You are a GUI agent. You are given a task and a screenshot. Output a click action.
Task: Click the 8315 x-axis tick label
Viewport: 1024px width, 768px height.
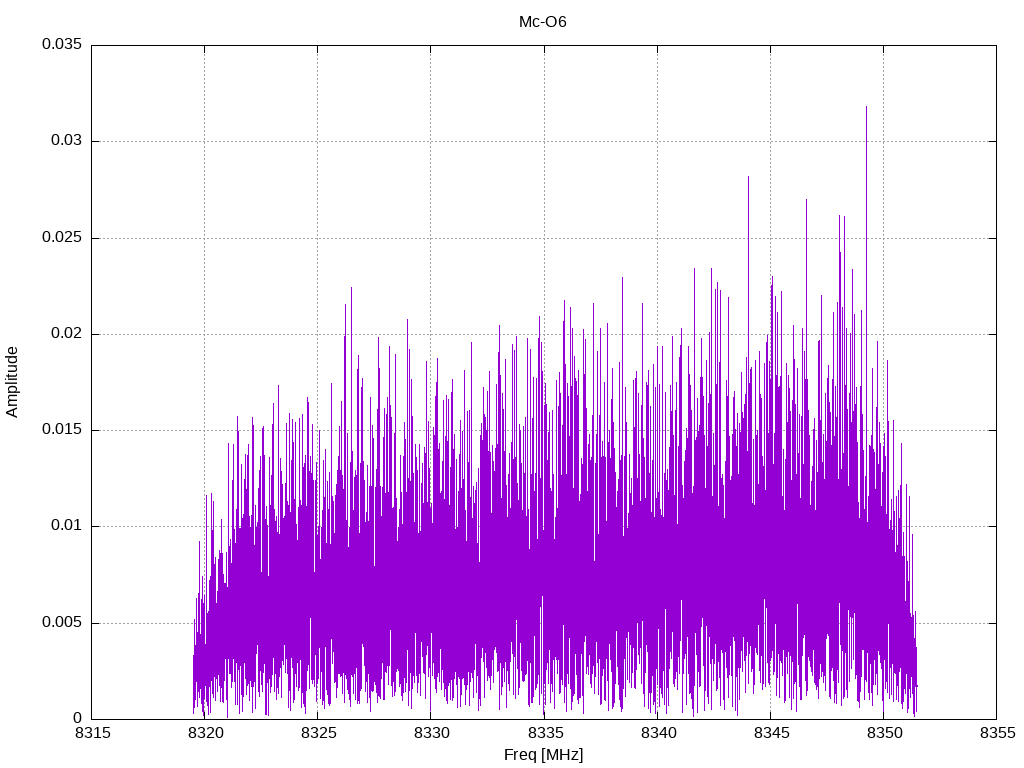[x=91, y=735]
